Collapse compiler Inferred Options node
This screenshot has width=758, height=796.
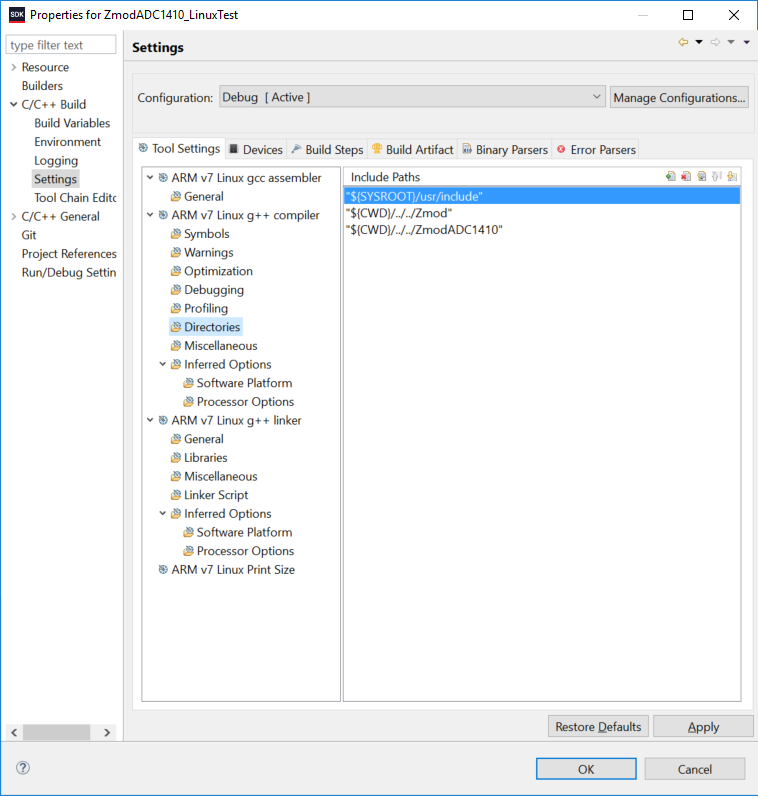pos(162,364)
